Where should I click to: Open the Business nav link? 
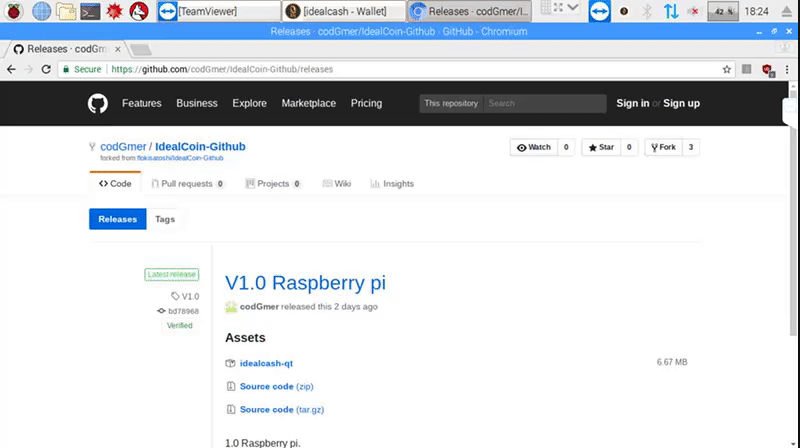click(x=197, y=103)
